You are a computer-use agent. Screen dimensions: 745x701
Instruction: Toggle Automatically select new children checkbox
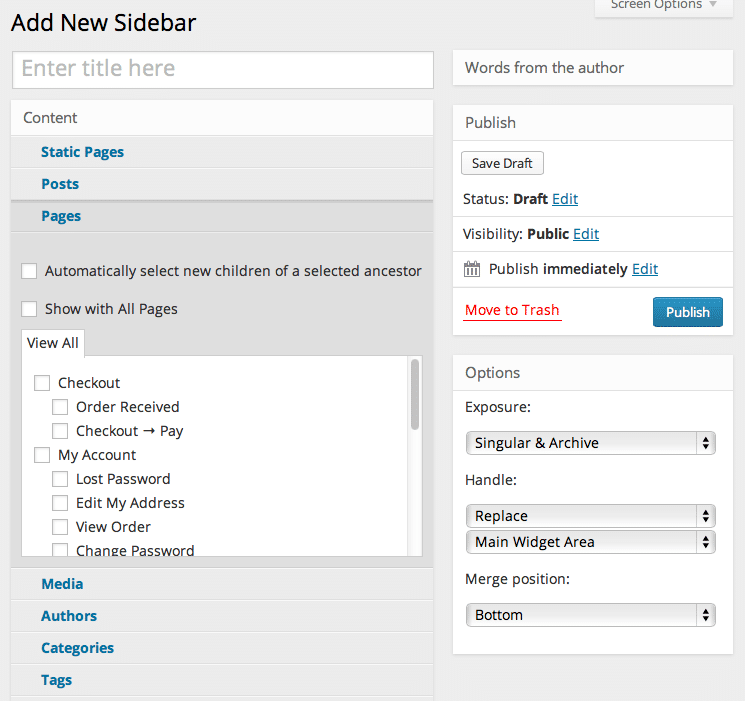point(29,271)
